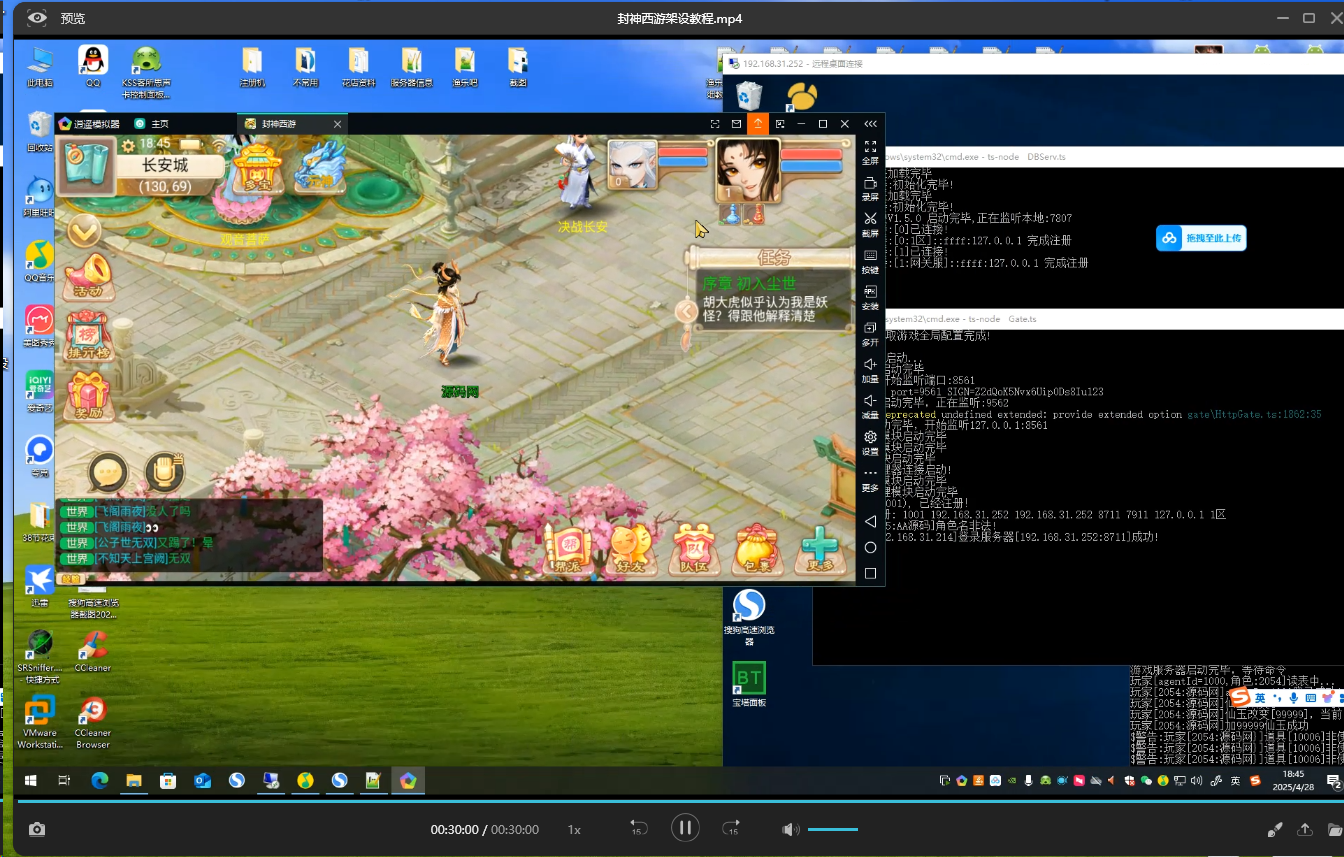Open the 好友 friends icon

[632, 549]
